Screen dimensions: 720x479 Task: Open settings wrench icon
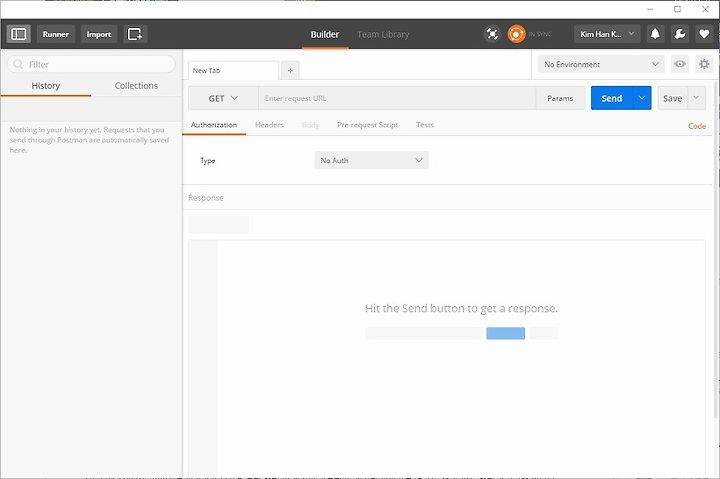[x=680, y=34]
